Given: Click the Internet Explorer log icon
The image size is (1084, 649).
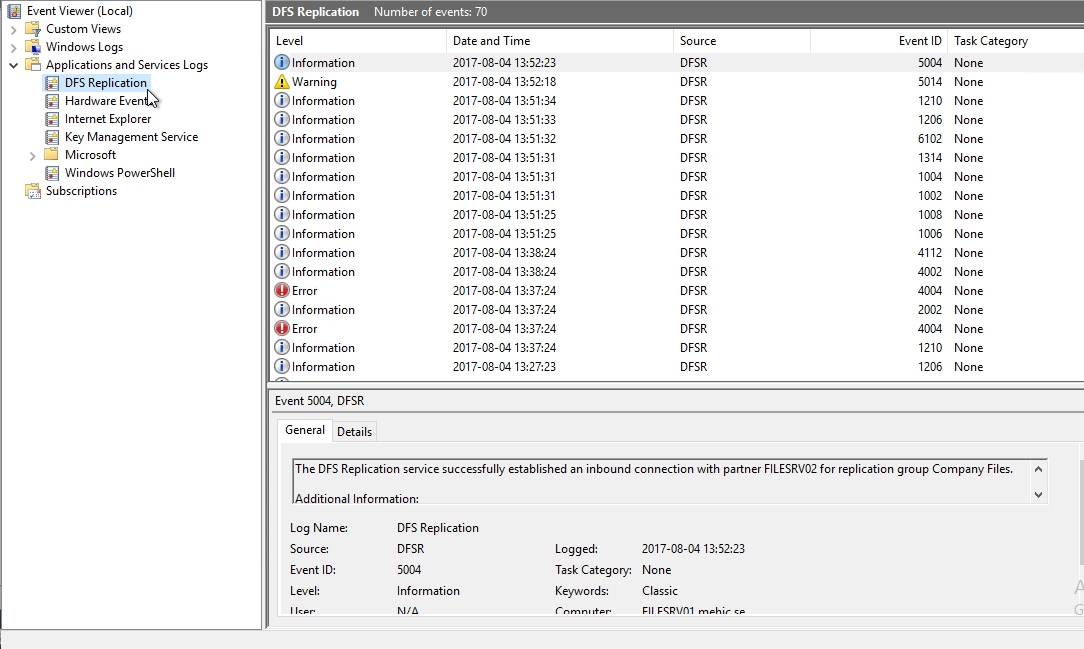Looking at the screenshot, I should [52, 119].
